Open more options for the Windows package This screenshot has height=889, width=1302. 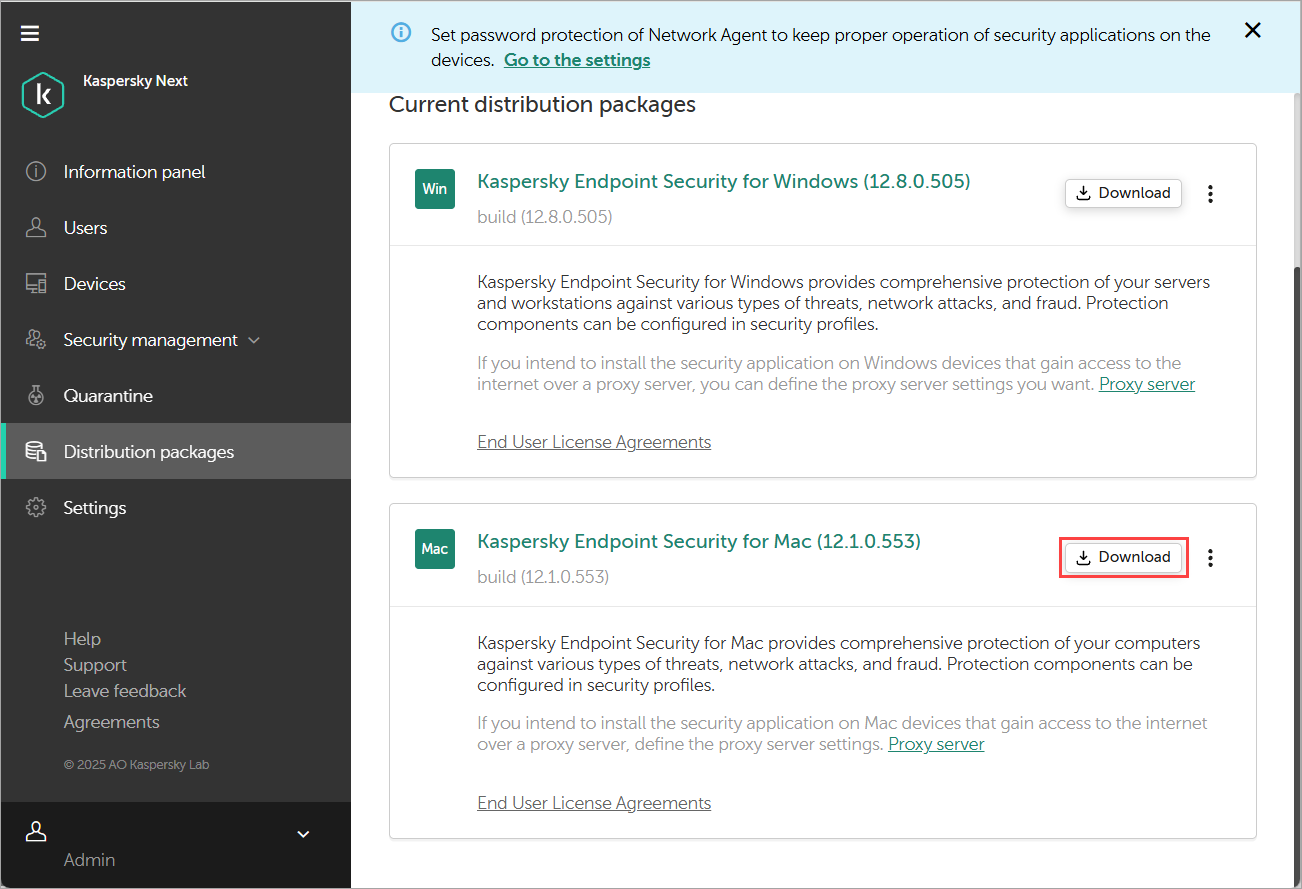point(1210,193)
